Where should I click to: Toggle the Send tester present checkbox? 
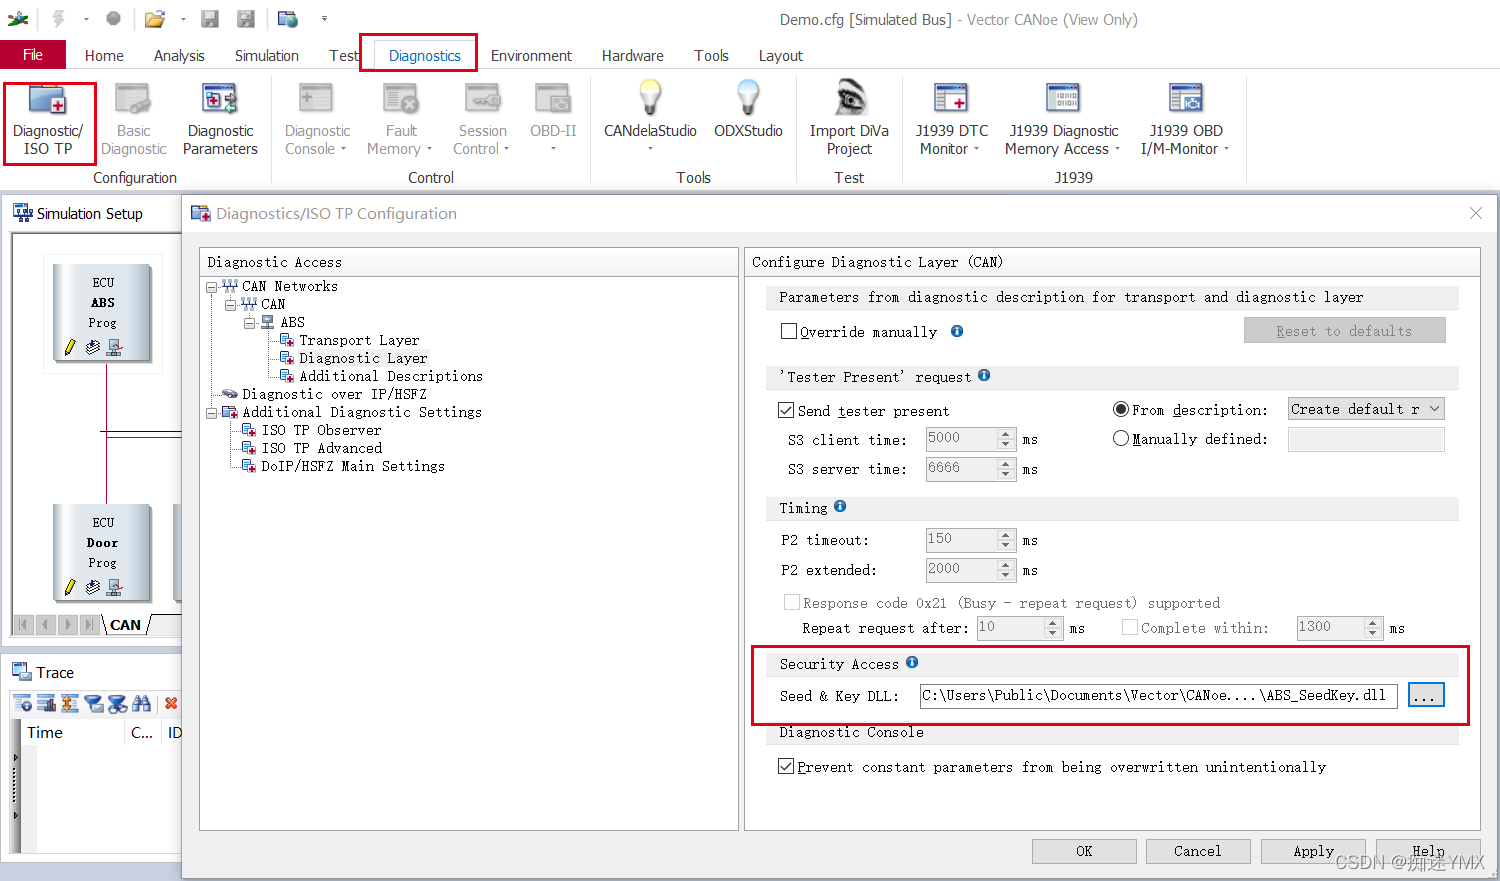786,410
